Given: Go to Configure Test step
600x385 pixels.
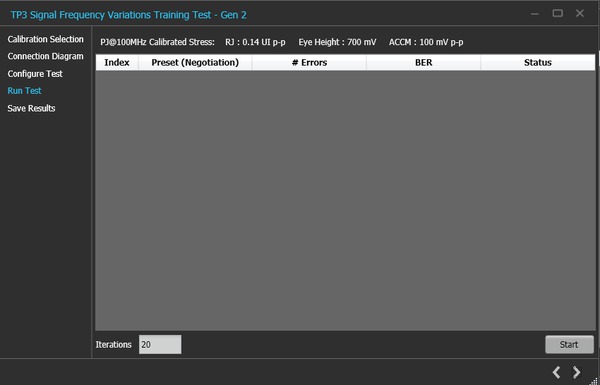Looking at the screenshot, I should coord(35,73).
